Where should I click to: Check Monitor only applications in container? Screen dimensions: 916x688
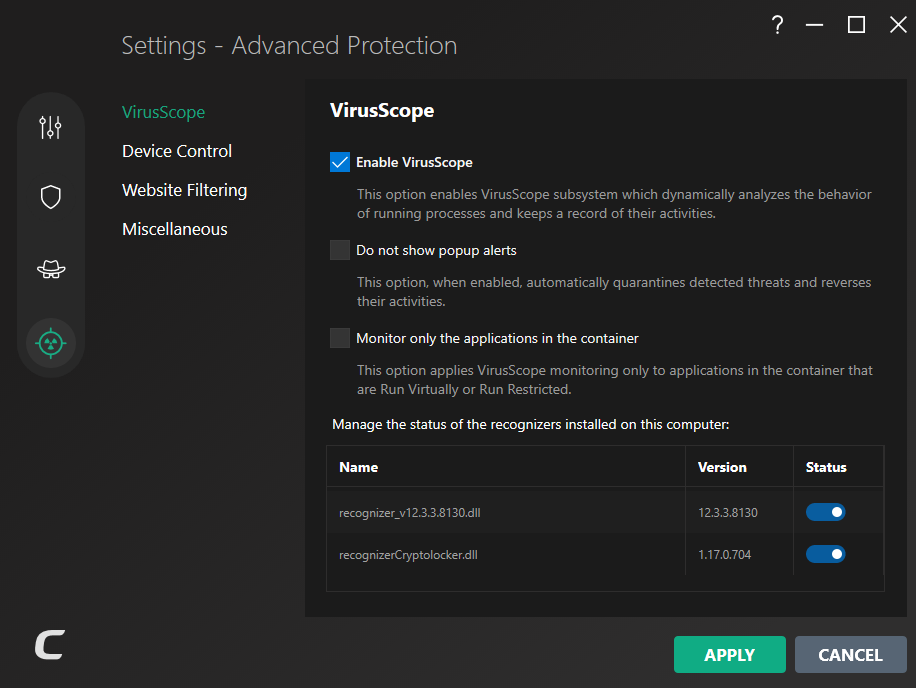point(340,338)
